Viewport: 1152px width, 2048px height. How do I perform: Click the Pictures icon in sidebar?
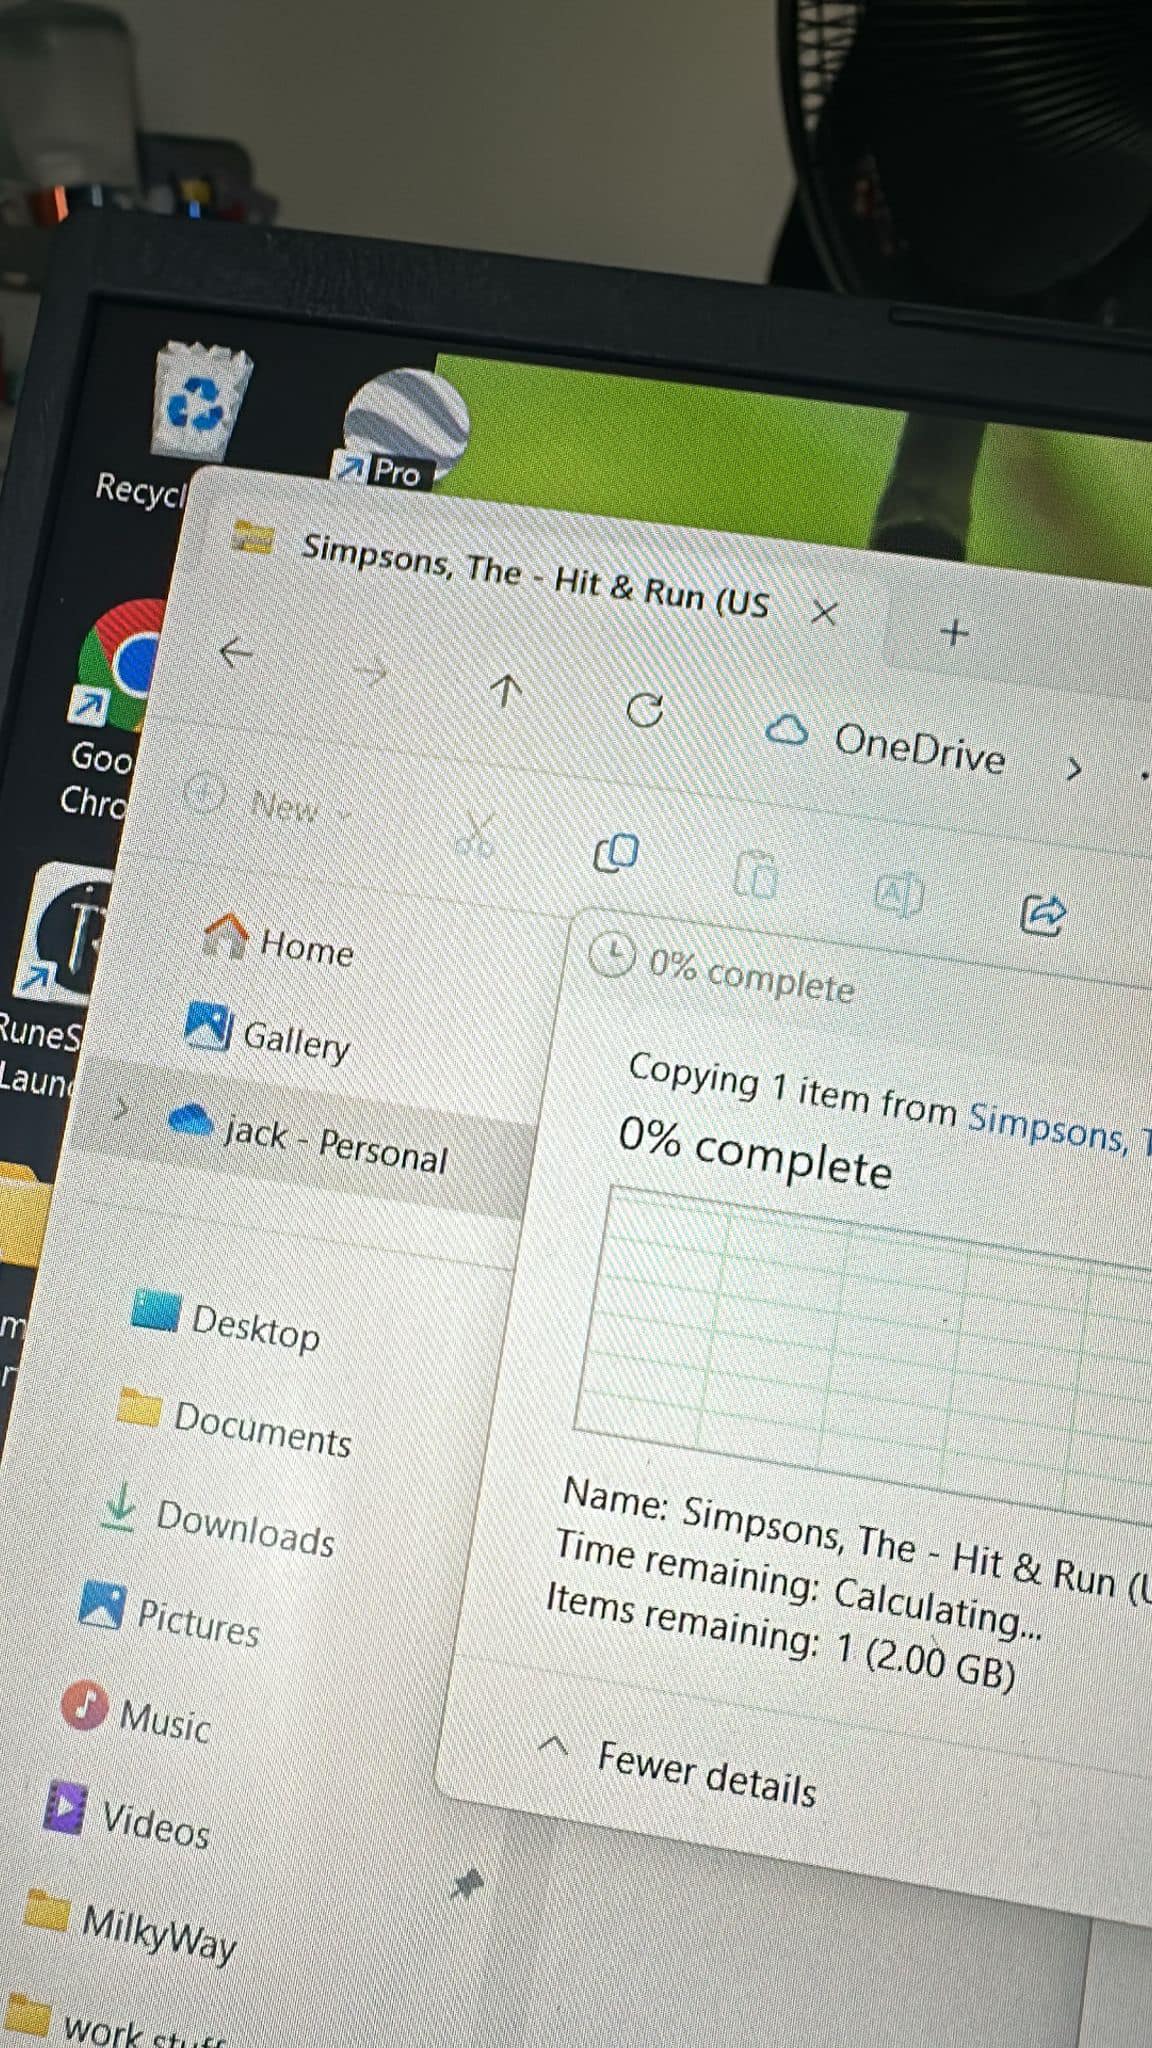click(102, 1604)
